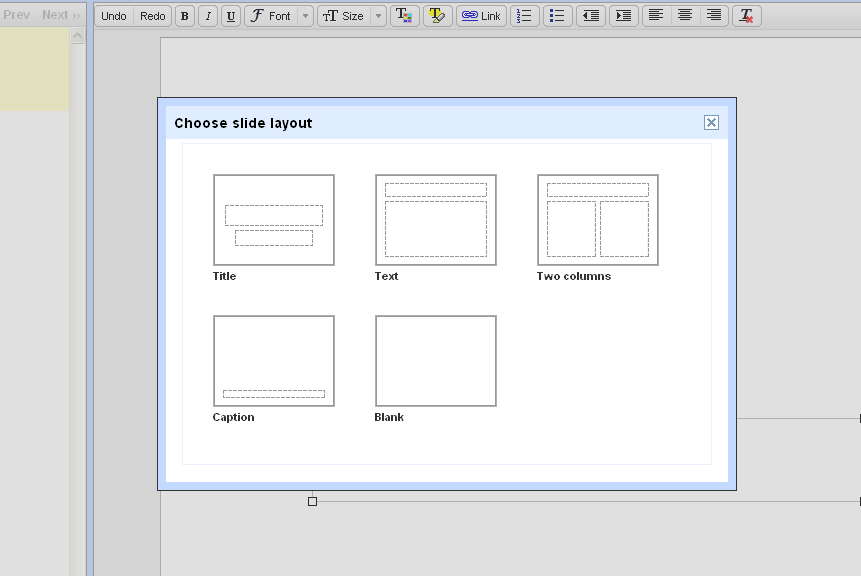The height and width of the screenshot is (576, 861).
Task: Click the 'Text' layout label
Action: (386, 276)
